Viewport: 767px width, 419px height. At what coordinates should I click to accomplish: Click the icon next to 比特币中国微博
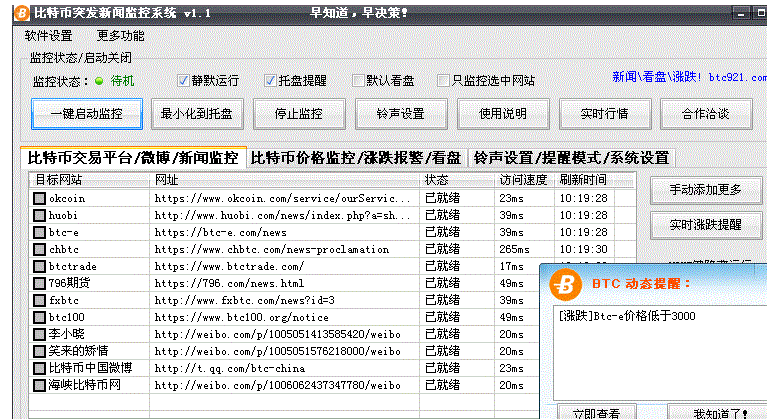click(x=39, y=368)
